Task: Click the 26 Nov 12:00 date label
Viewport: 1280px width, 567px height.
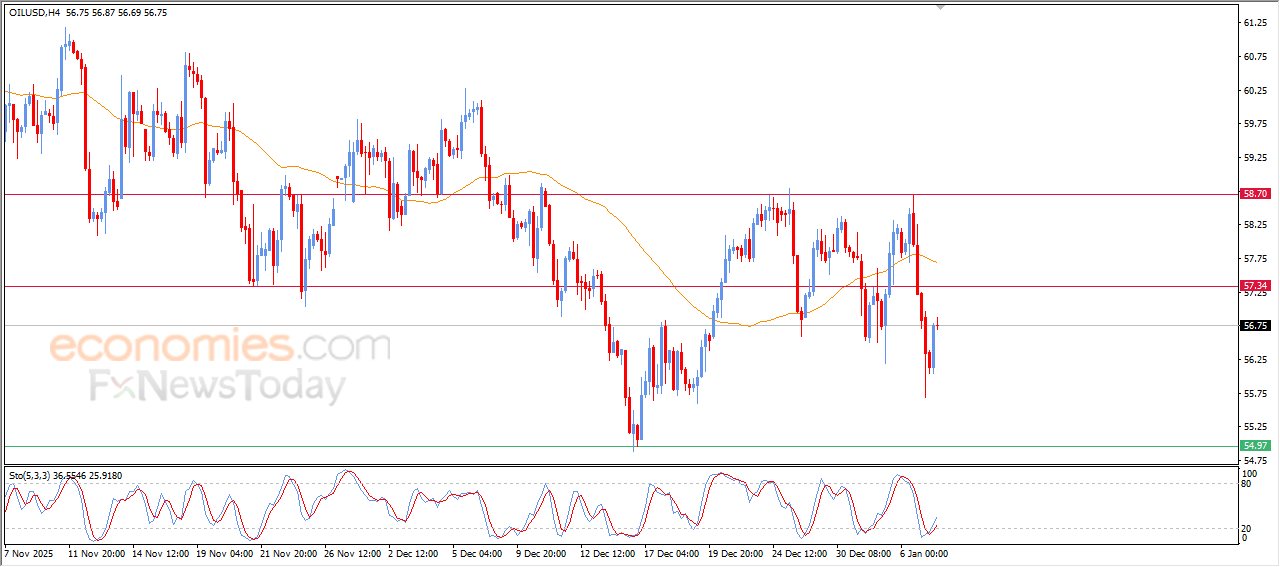Action: pos(352,553)
